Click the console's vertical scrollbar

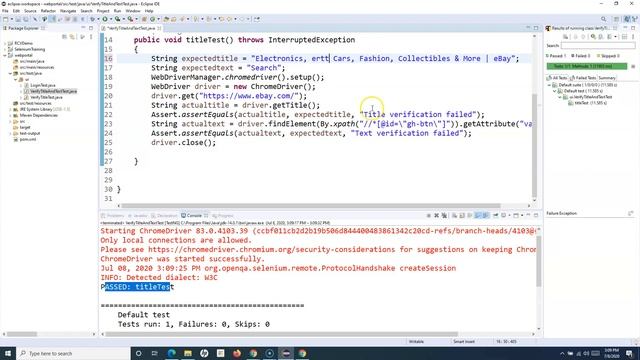[539, 261]
